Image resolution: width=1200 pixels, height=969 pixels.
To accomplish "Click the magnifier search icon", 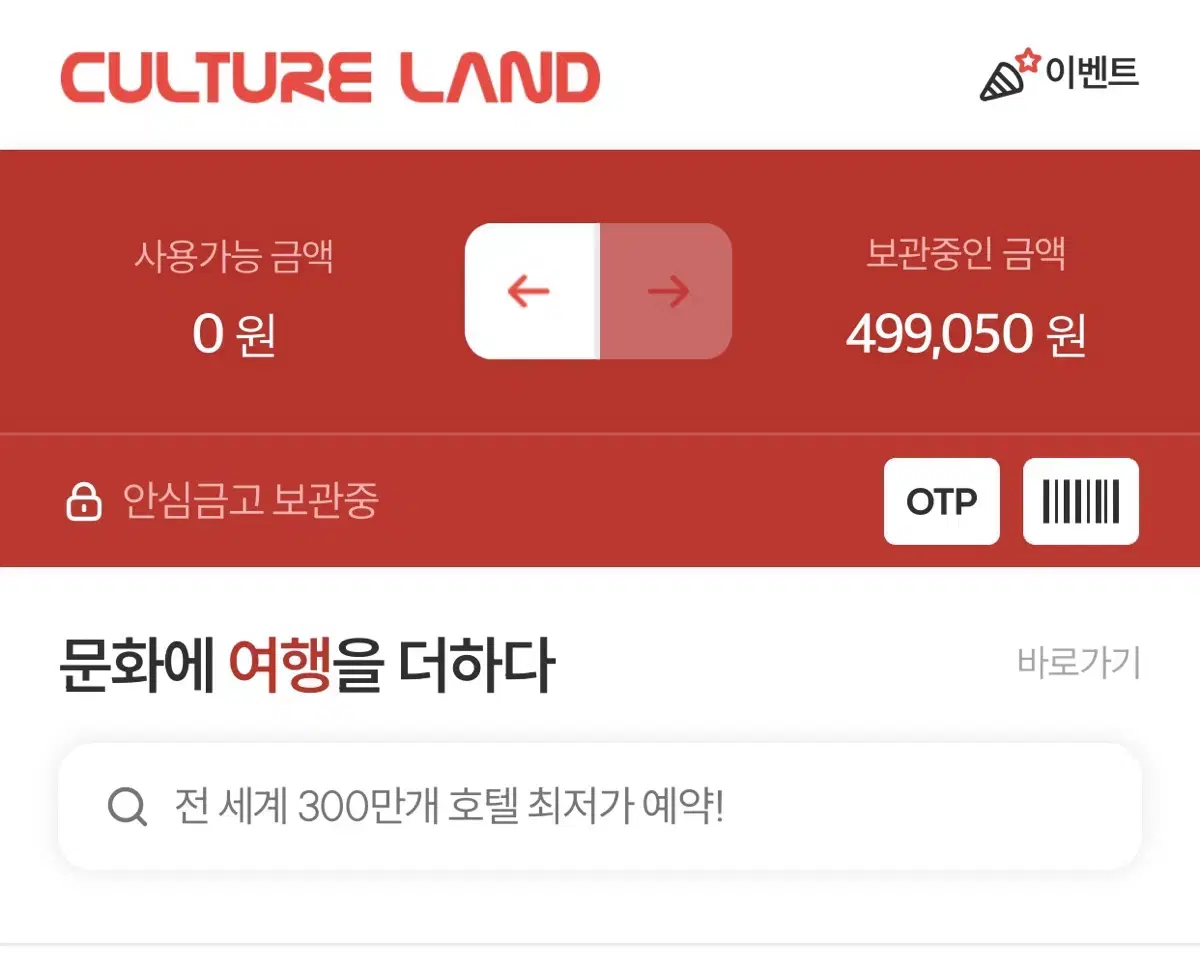I will point(128,806).
